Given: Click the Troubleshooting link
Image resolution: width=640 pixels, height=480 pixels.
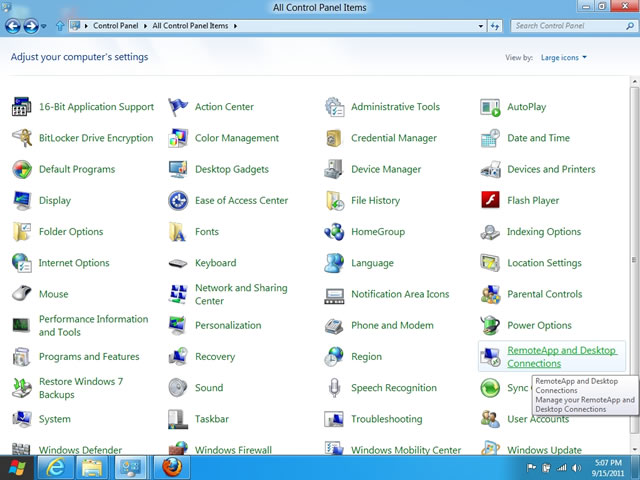Looking at the screenshot, I should [x=387, y=419].
